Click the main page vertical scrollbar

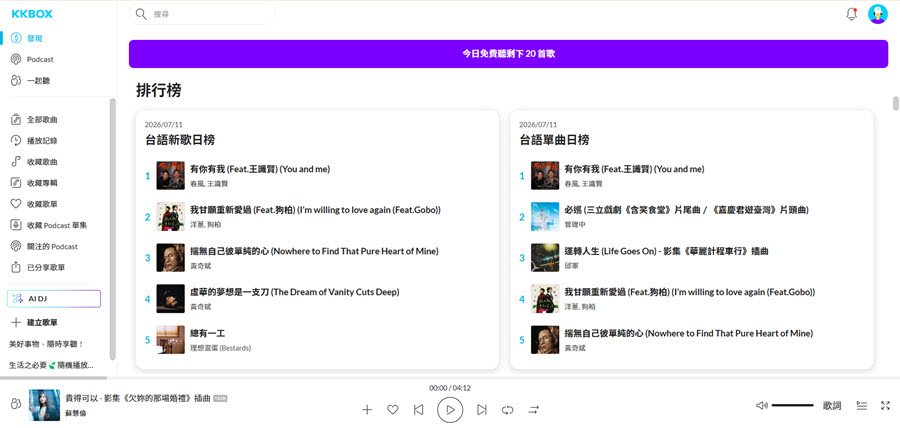click(895, 103)
